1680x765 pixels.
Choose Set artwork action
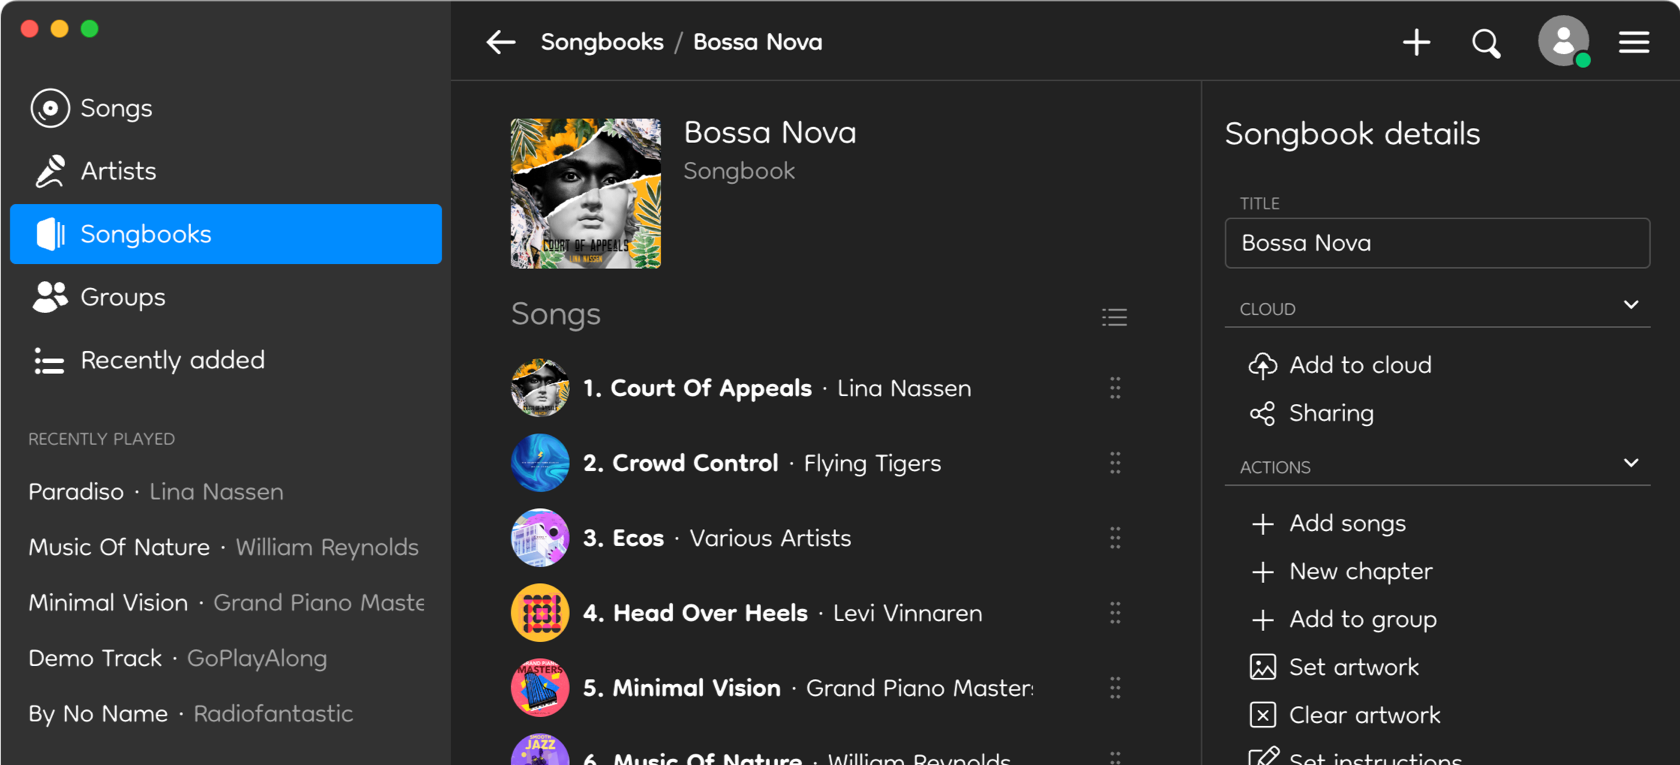[x=1353, y=667]
